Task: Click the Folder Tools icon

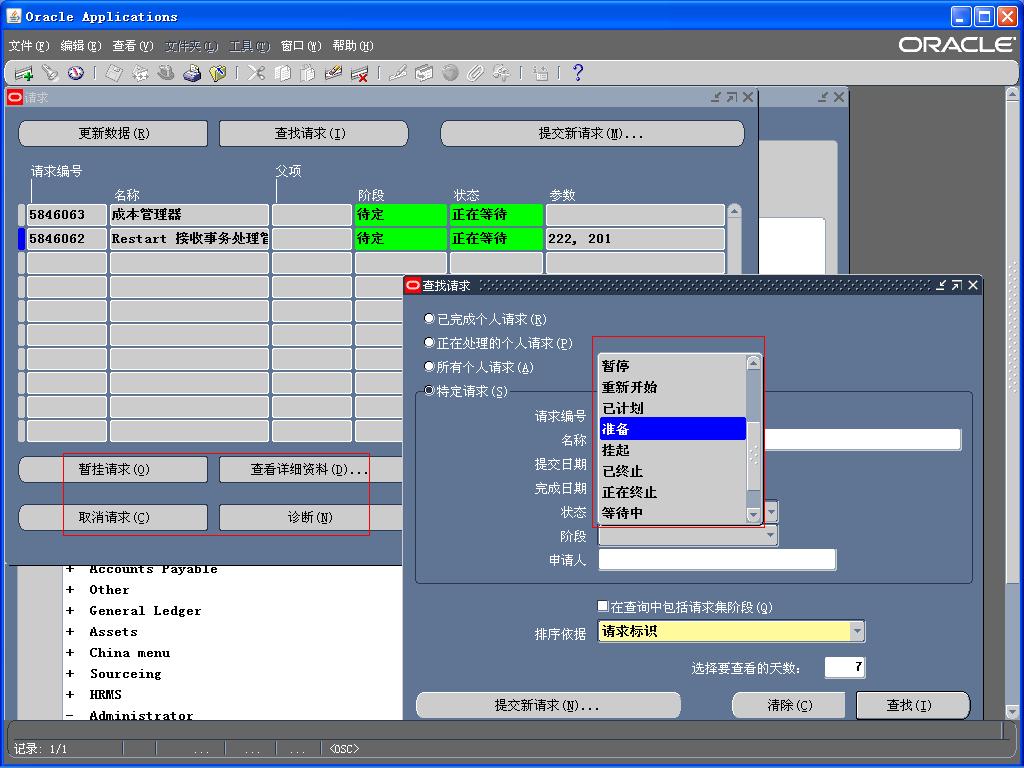Action: [501, 73]
